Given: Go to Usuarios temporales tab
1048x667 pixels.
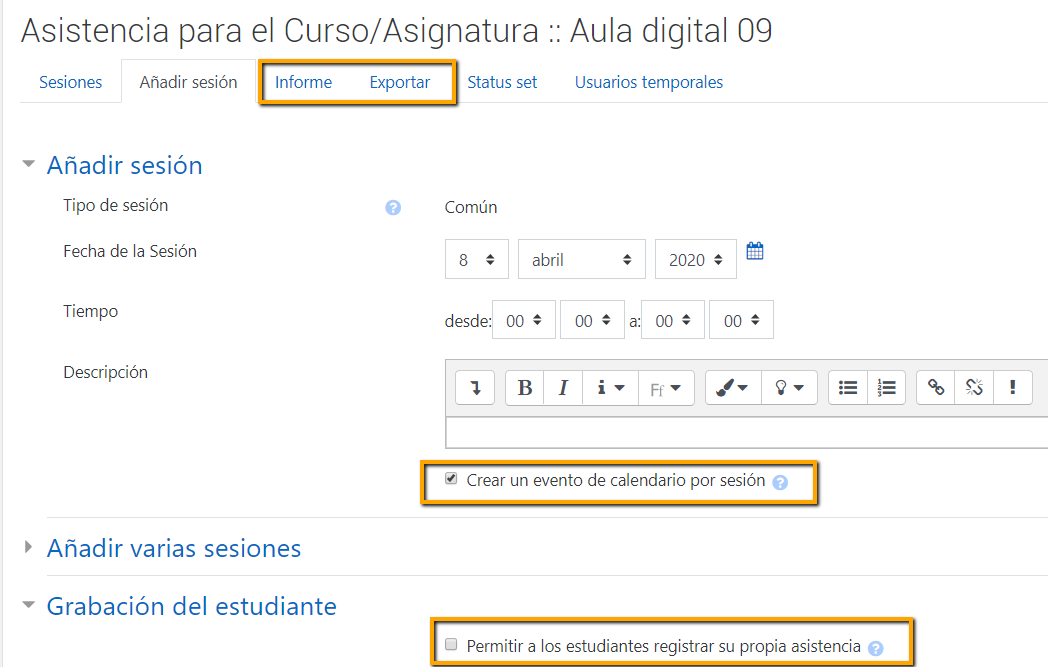Looking at the screenshot, I should (x=649, y=82).
